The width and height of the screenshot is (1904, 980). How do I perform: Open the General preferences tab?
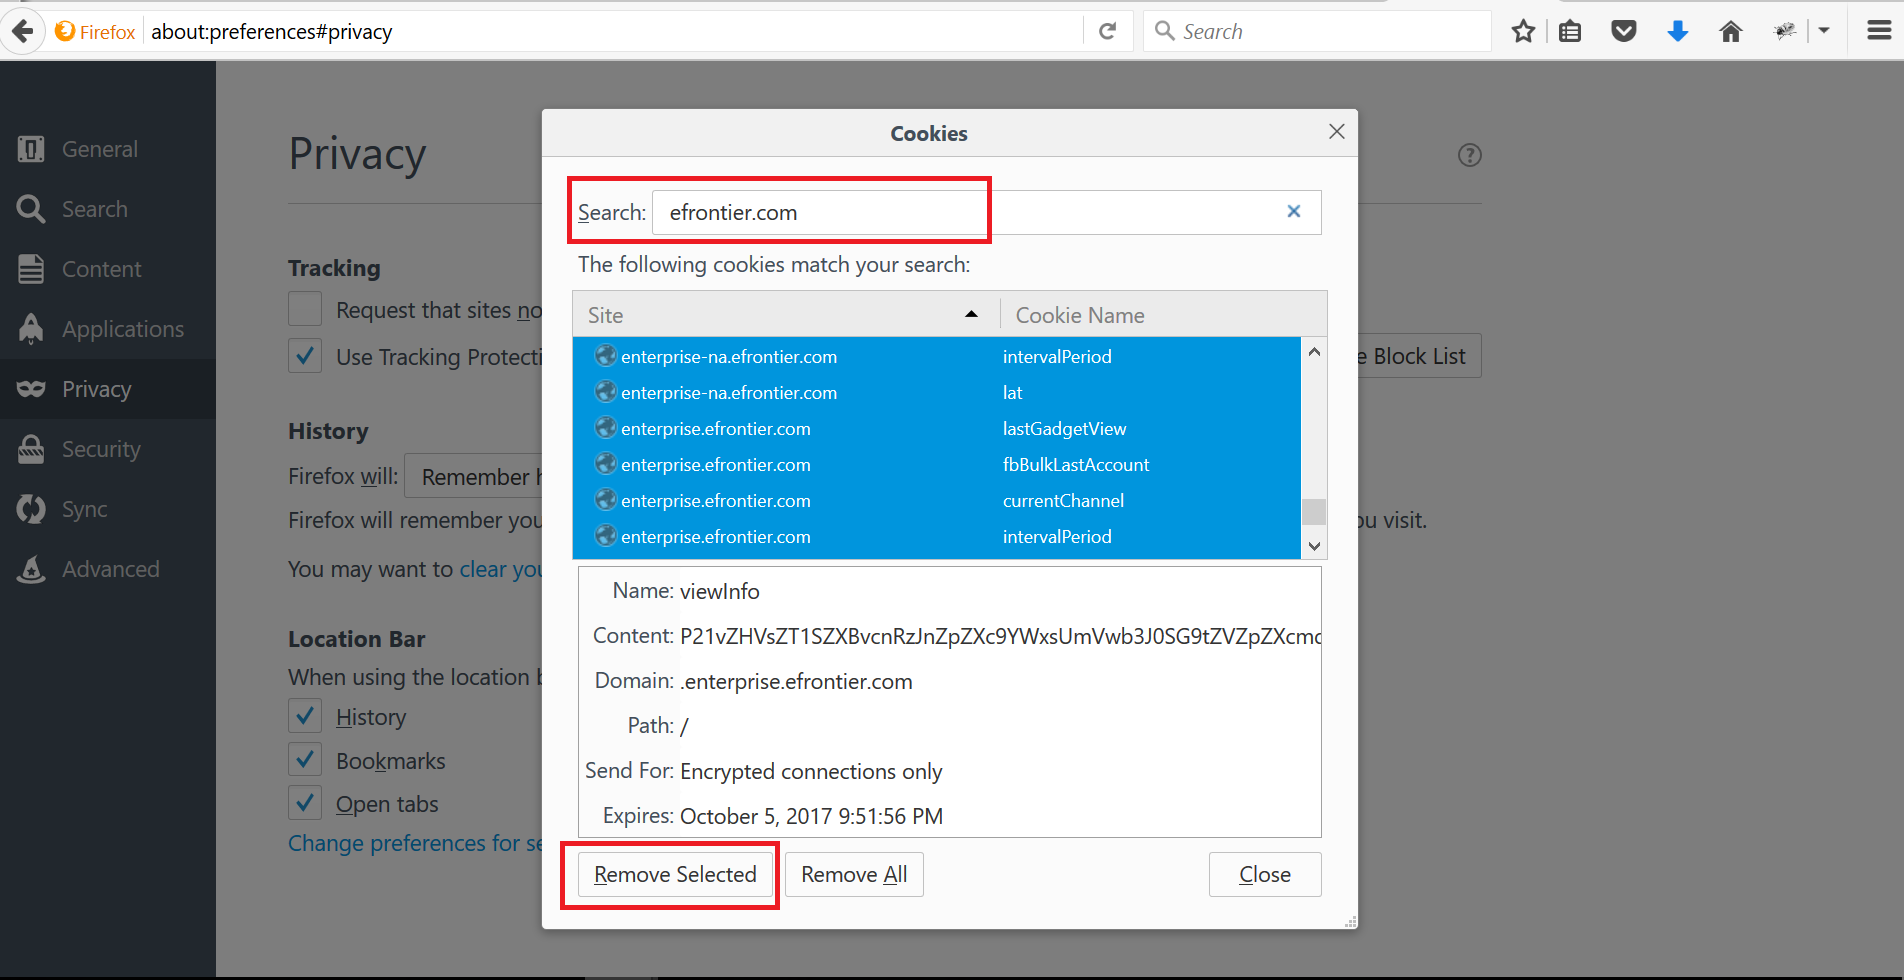[x=99, y=149]
